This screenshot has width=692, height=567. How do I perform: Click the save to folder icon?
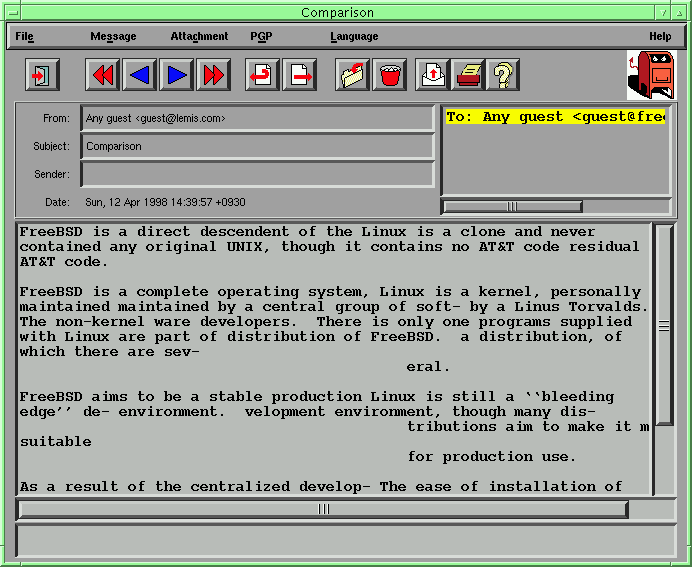[x=352, y=75]
